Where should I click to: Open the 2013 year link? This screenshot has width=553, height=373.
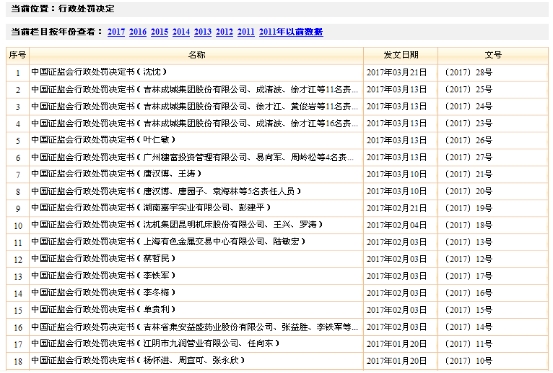203,32
